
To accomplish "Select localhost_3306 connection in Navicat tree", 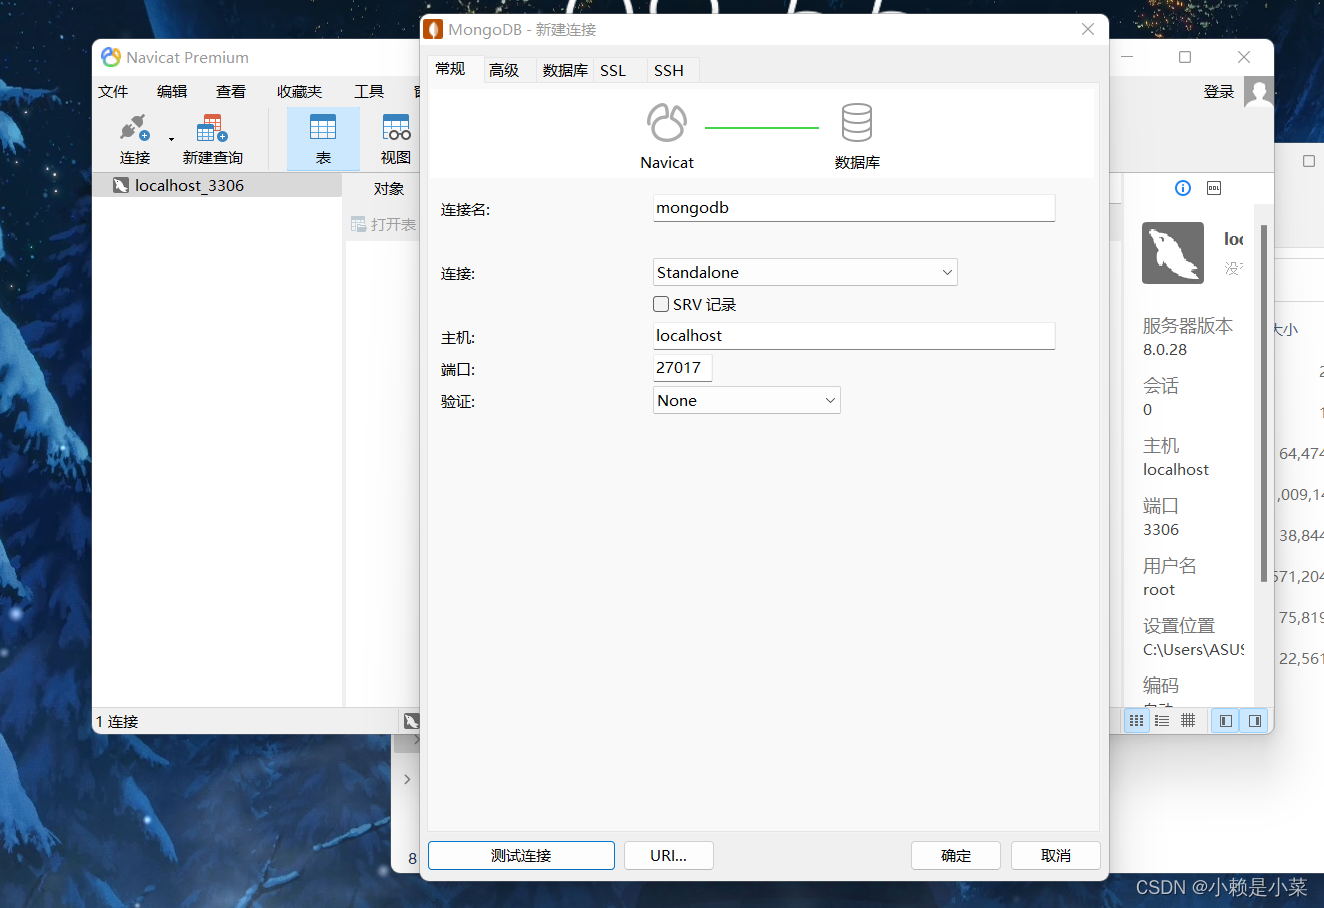I will click(217, 185).
